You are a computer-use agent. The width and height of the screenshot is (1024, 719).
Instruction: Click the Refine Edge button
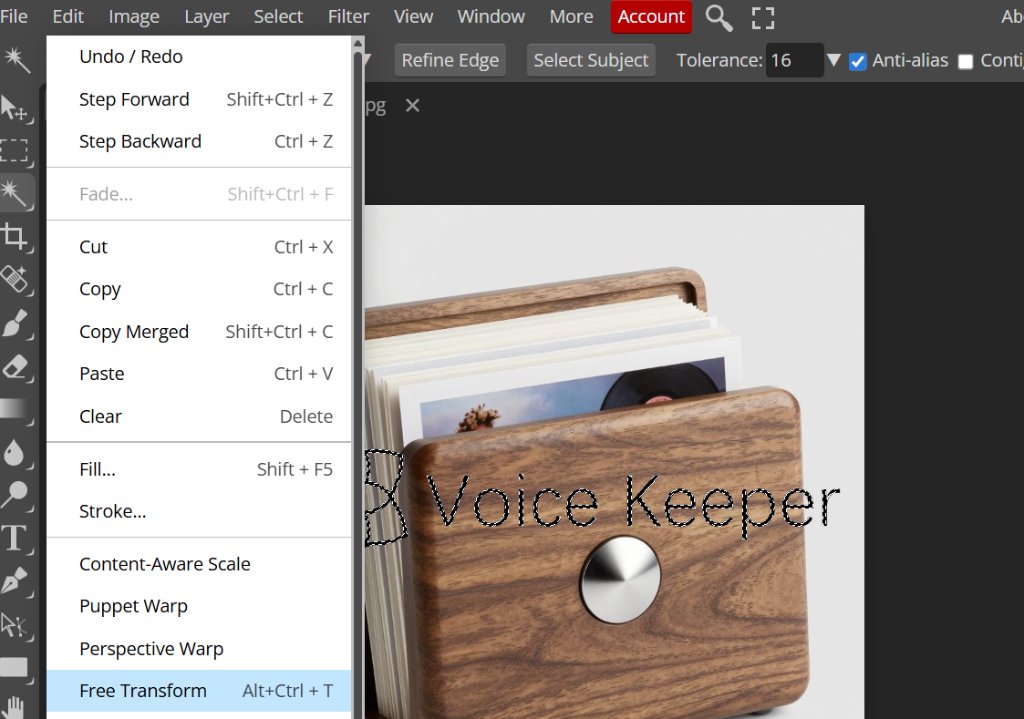(450, 60)
